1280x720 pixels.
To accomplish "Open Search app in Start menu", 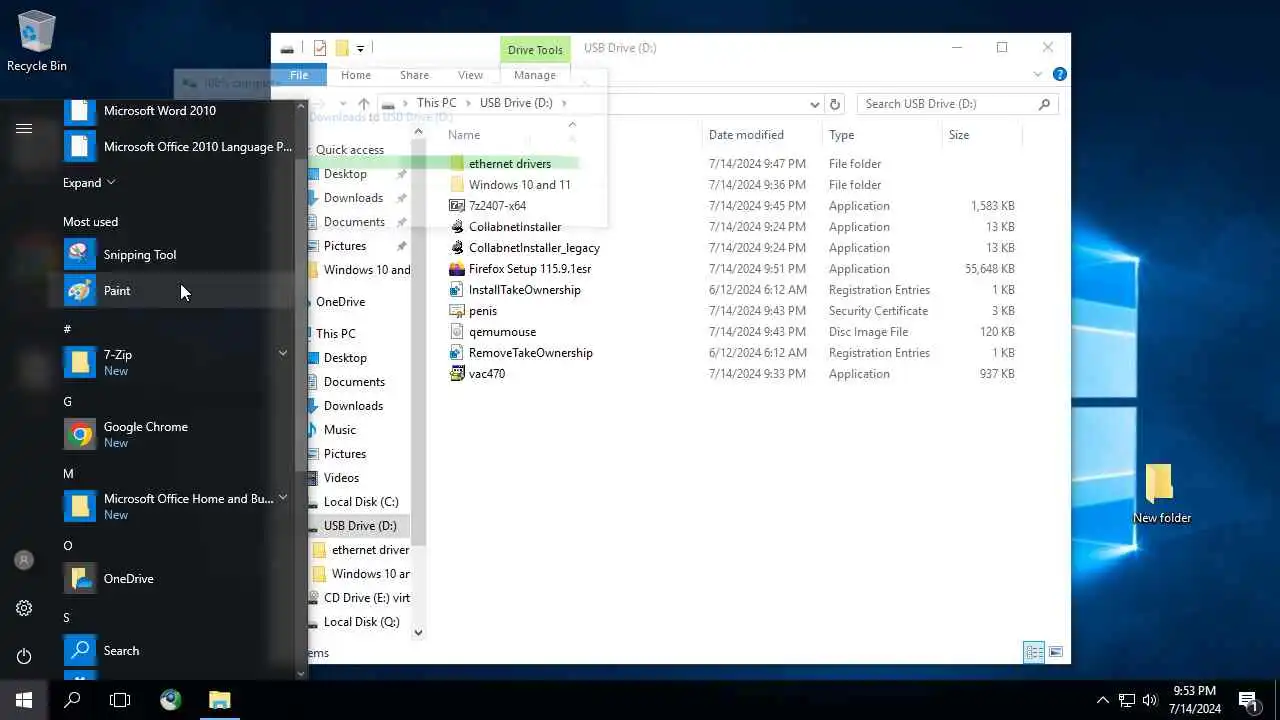I will pos(178,650).
